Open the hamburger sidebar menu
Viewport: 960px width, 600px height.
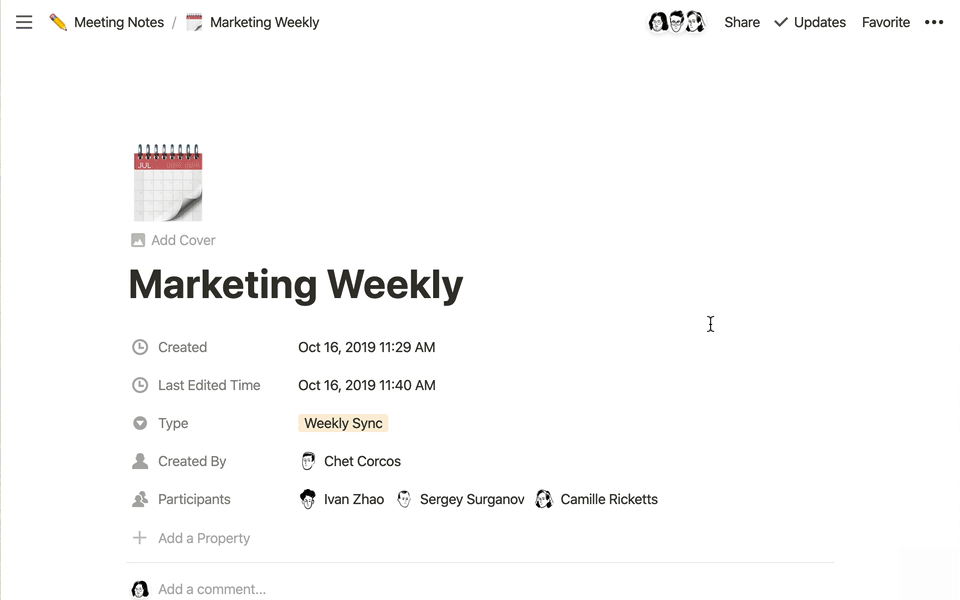pos(24,22)
